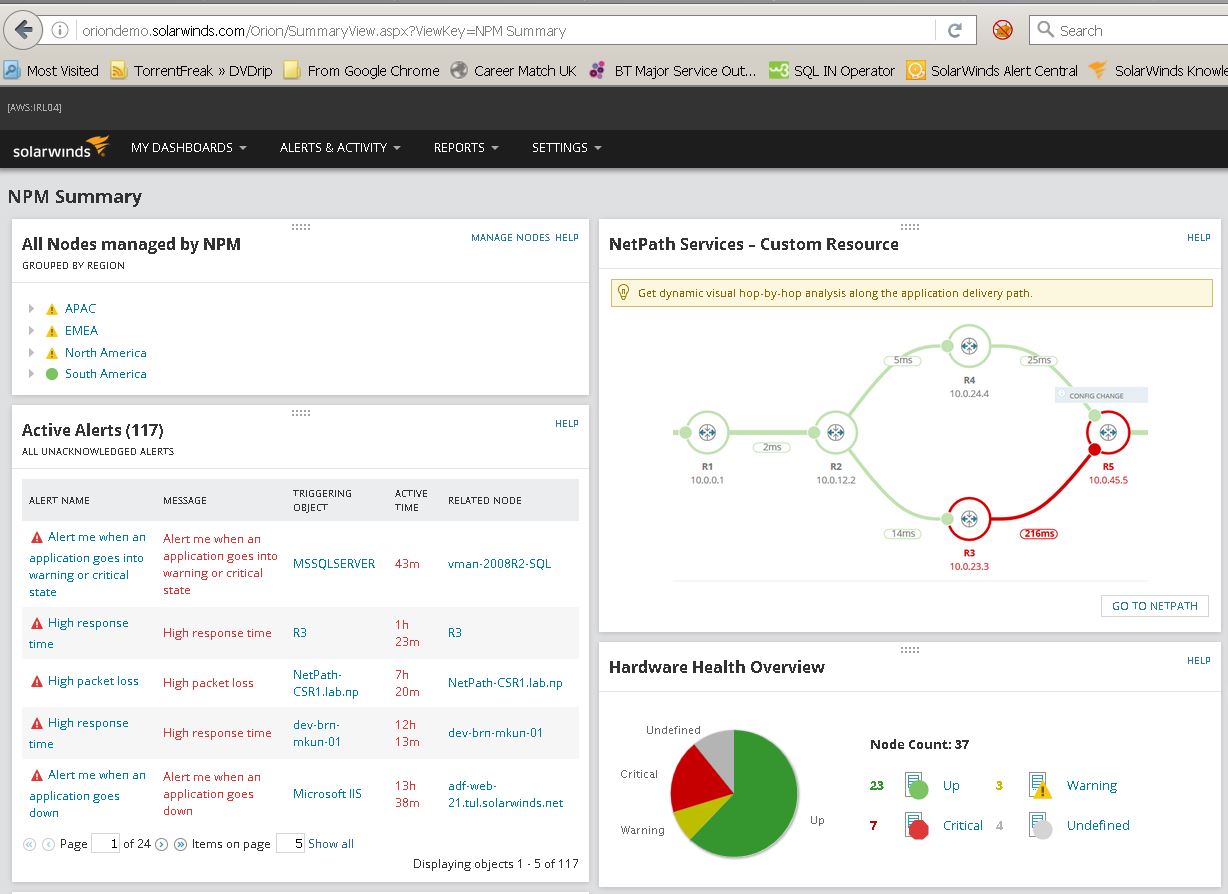Go back using the browser back arrow
Image resolution: width=1228 pixels, height=894 pixels.
pyautogui.click(x=23, y=29)
